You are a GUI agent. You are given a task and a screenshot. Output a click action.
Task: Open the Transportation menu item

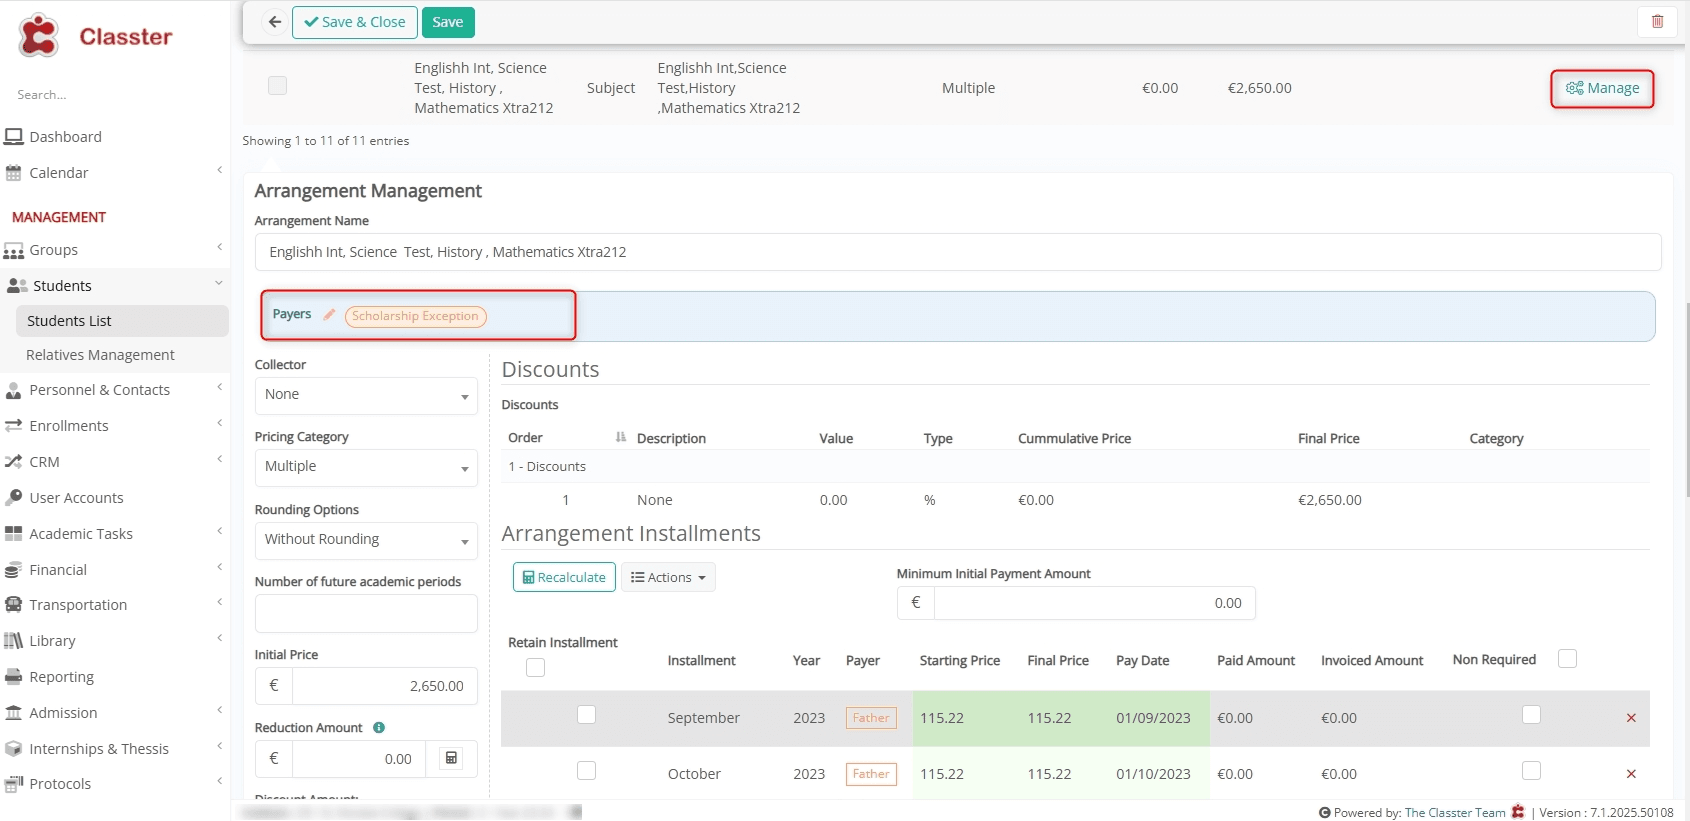tap(78, 605)
